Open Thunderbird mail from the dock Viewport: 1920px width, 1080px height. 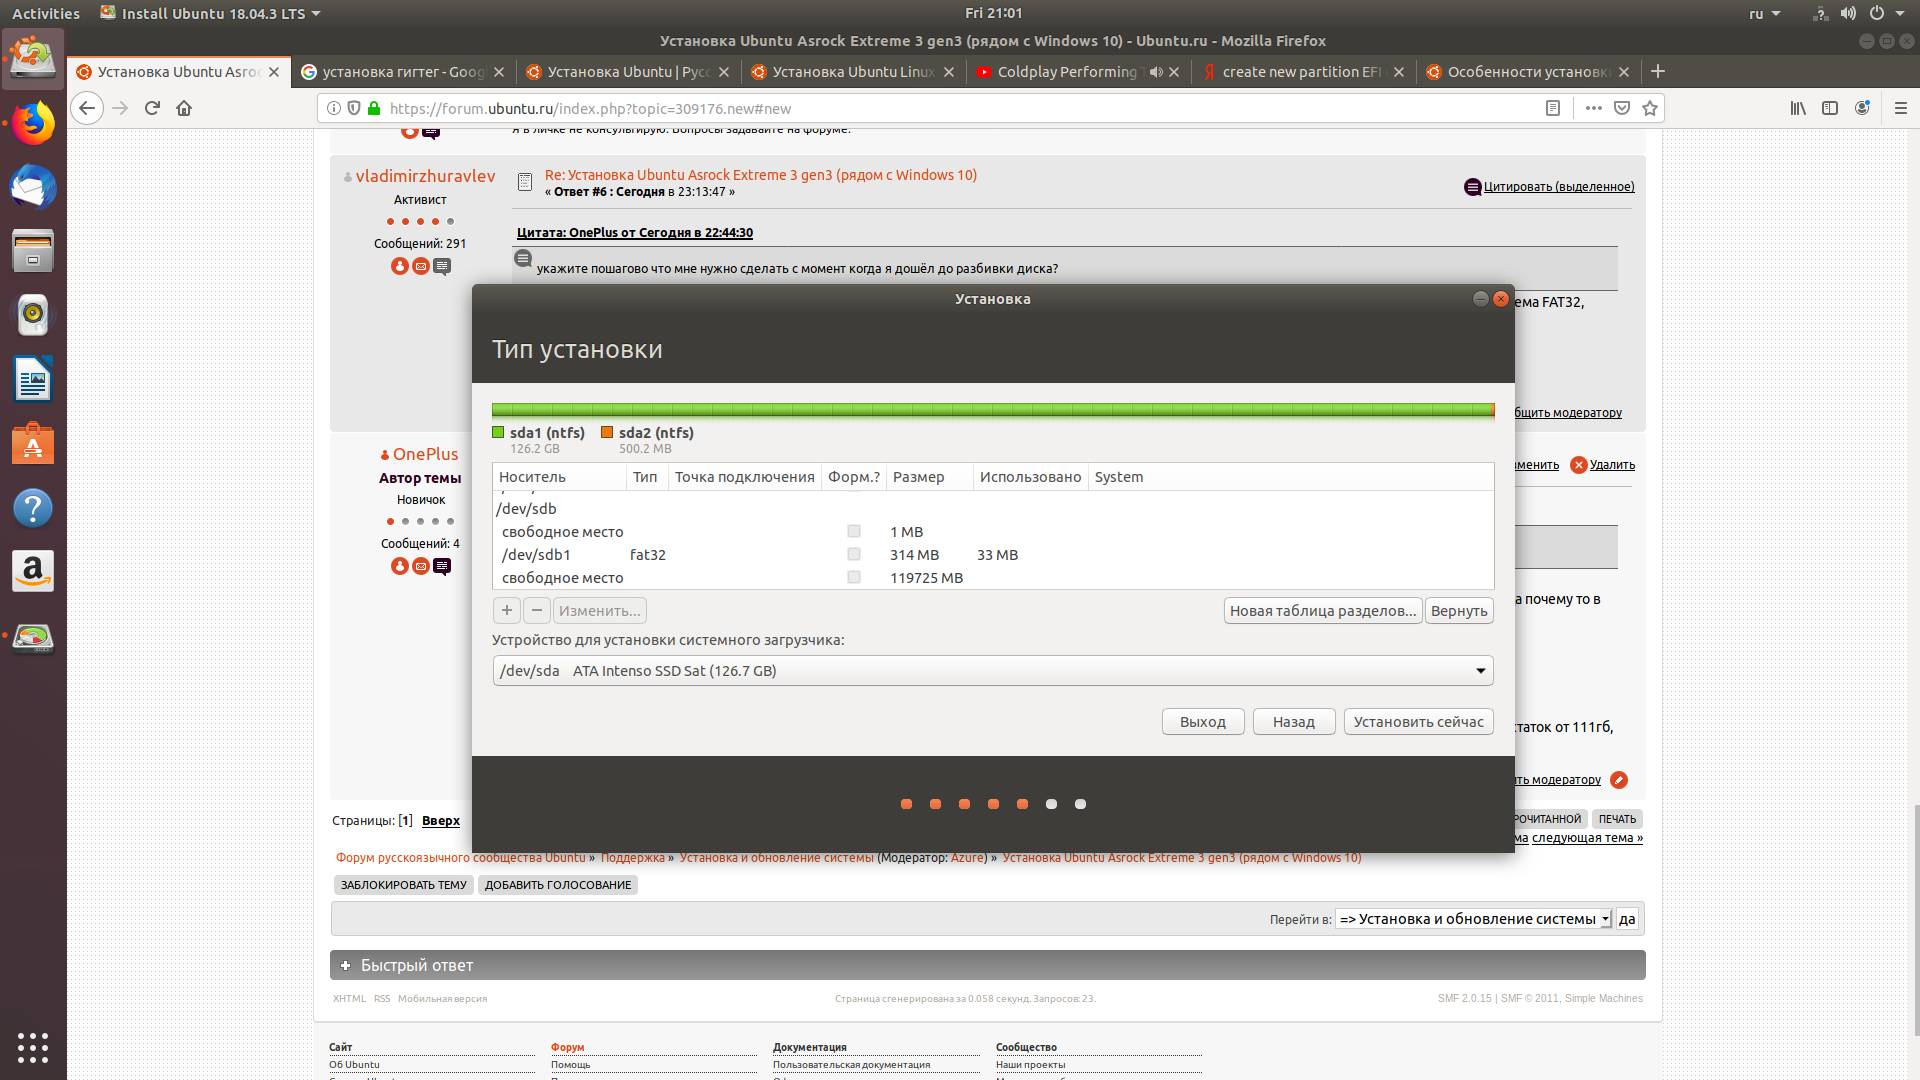point(33,188)
